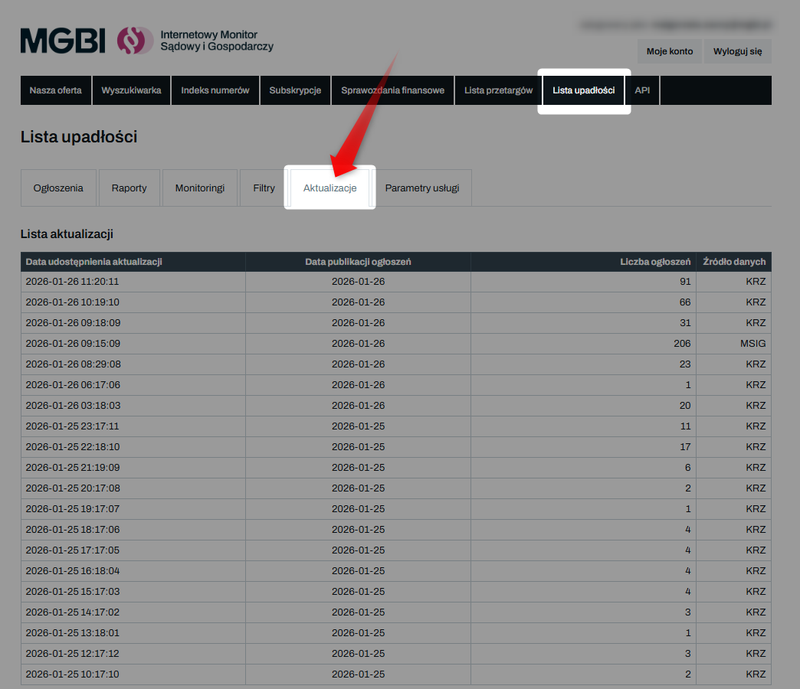The height and width of the screenshot is (689, 800).
Task: Select Subskrypcje in main navigation
Action: [295, 90]
